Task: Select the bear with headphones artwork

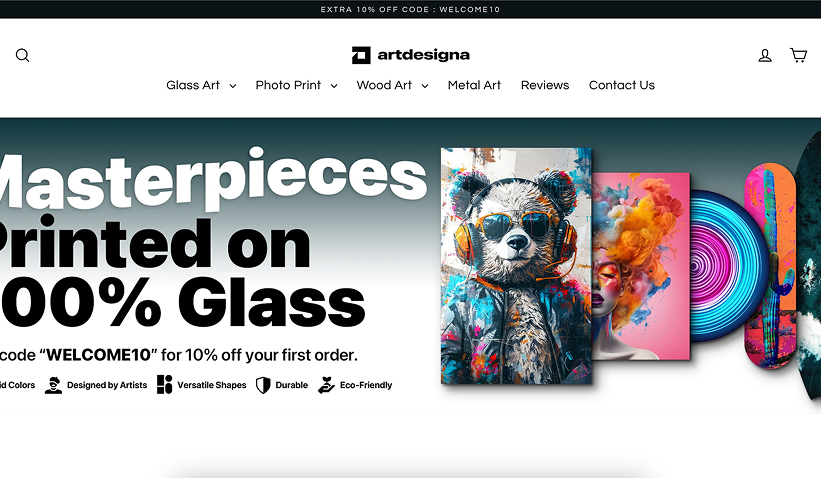Action: pyautogui.click(x=516, y=266)
